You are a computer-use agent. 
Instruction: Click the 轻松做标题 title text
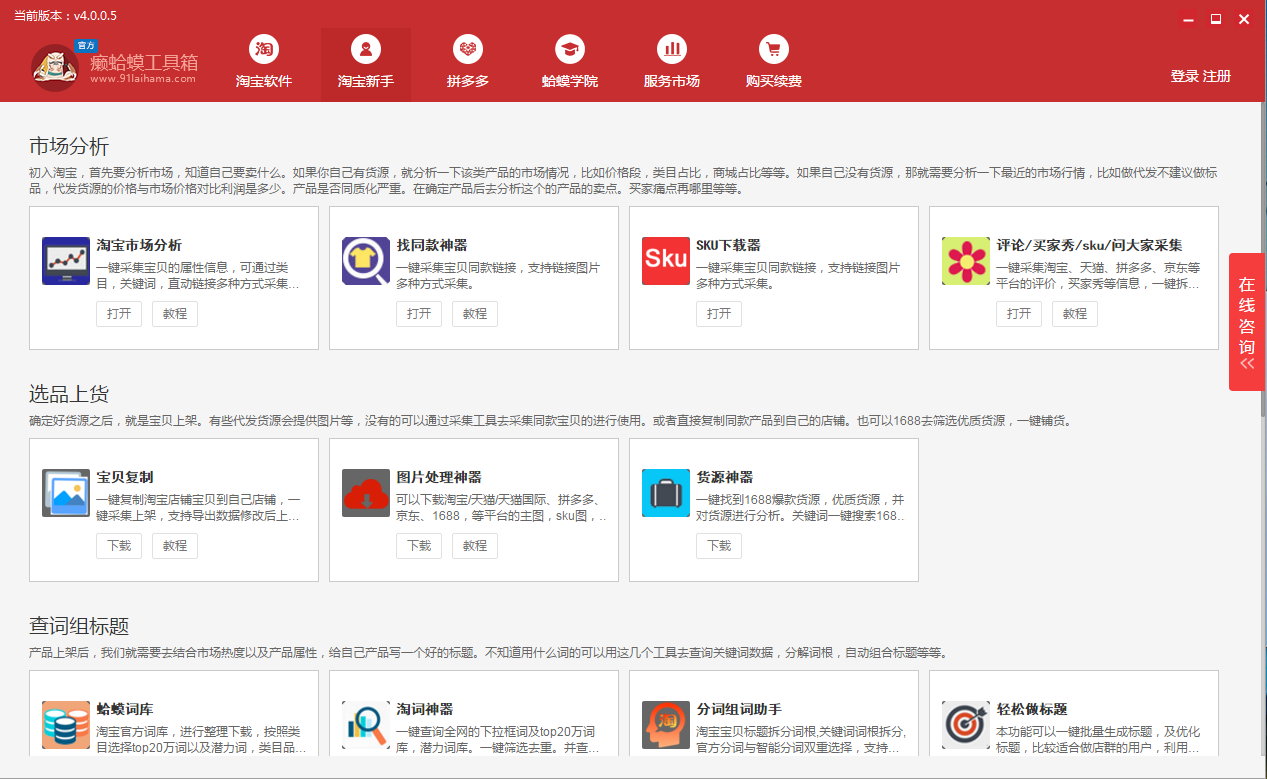1032,709
